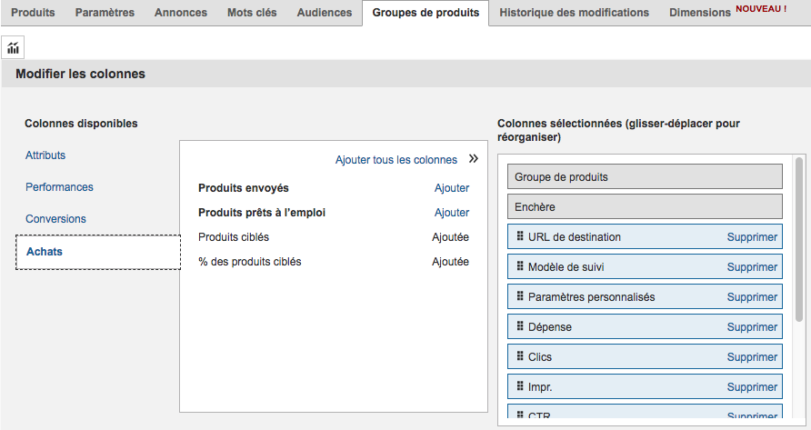Click the double-arrow icon next to Ajouter tous les colonnes
This screenshot has height=430, width=811.
click(474, 159)
